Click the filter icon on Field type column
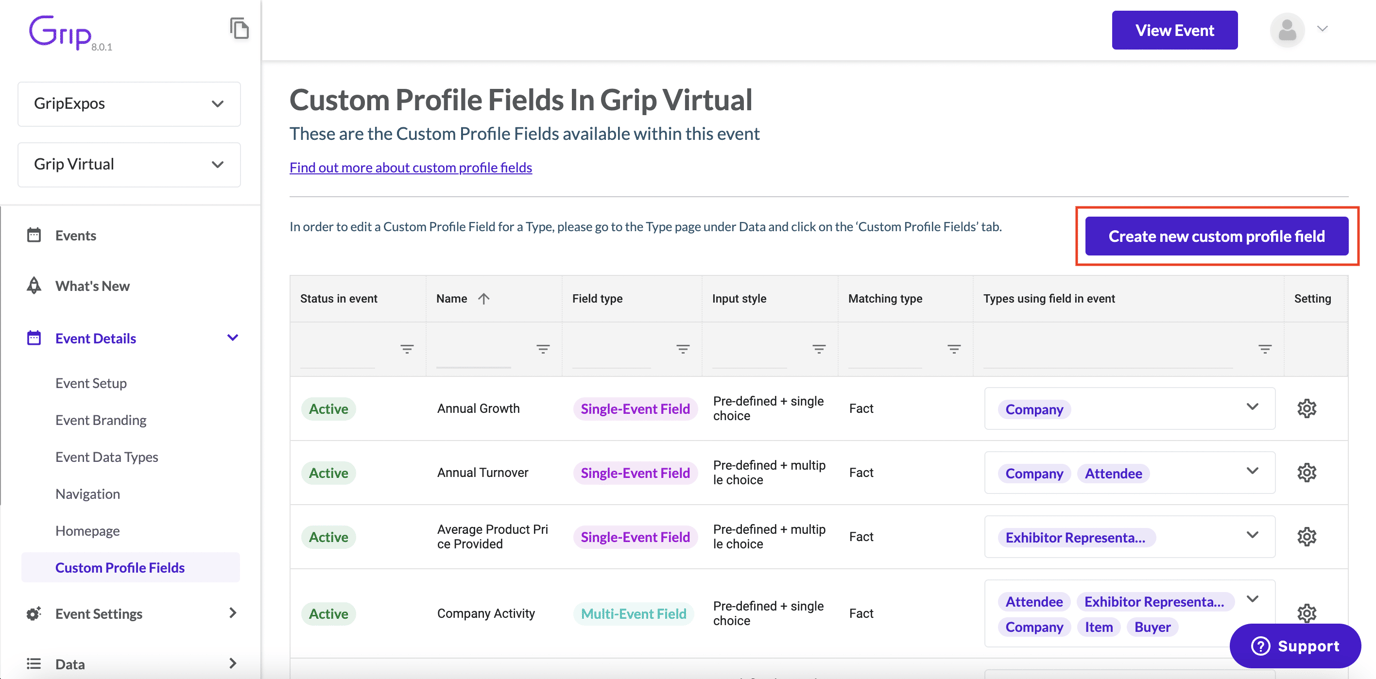Image resolution: width=1376 pixels, height=679 pixels. pos(682,349)
